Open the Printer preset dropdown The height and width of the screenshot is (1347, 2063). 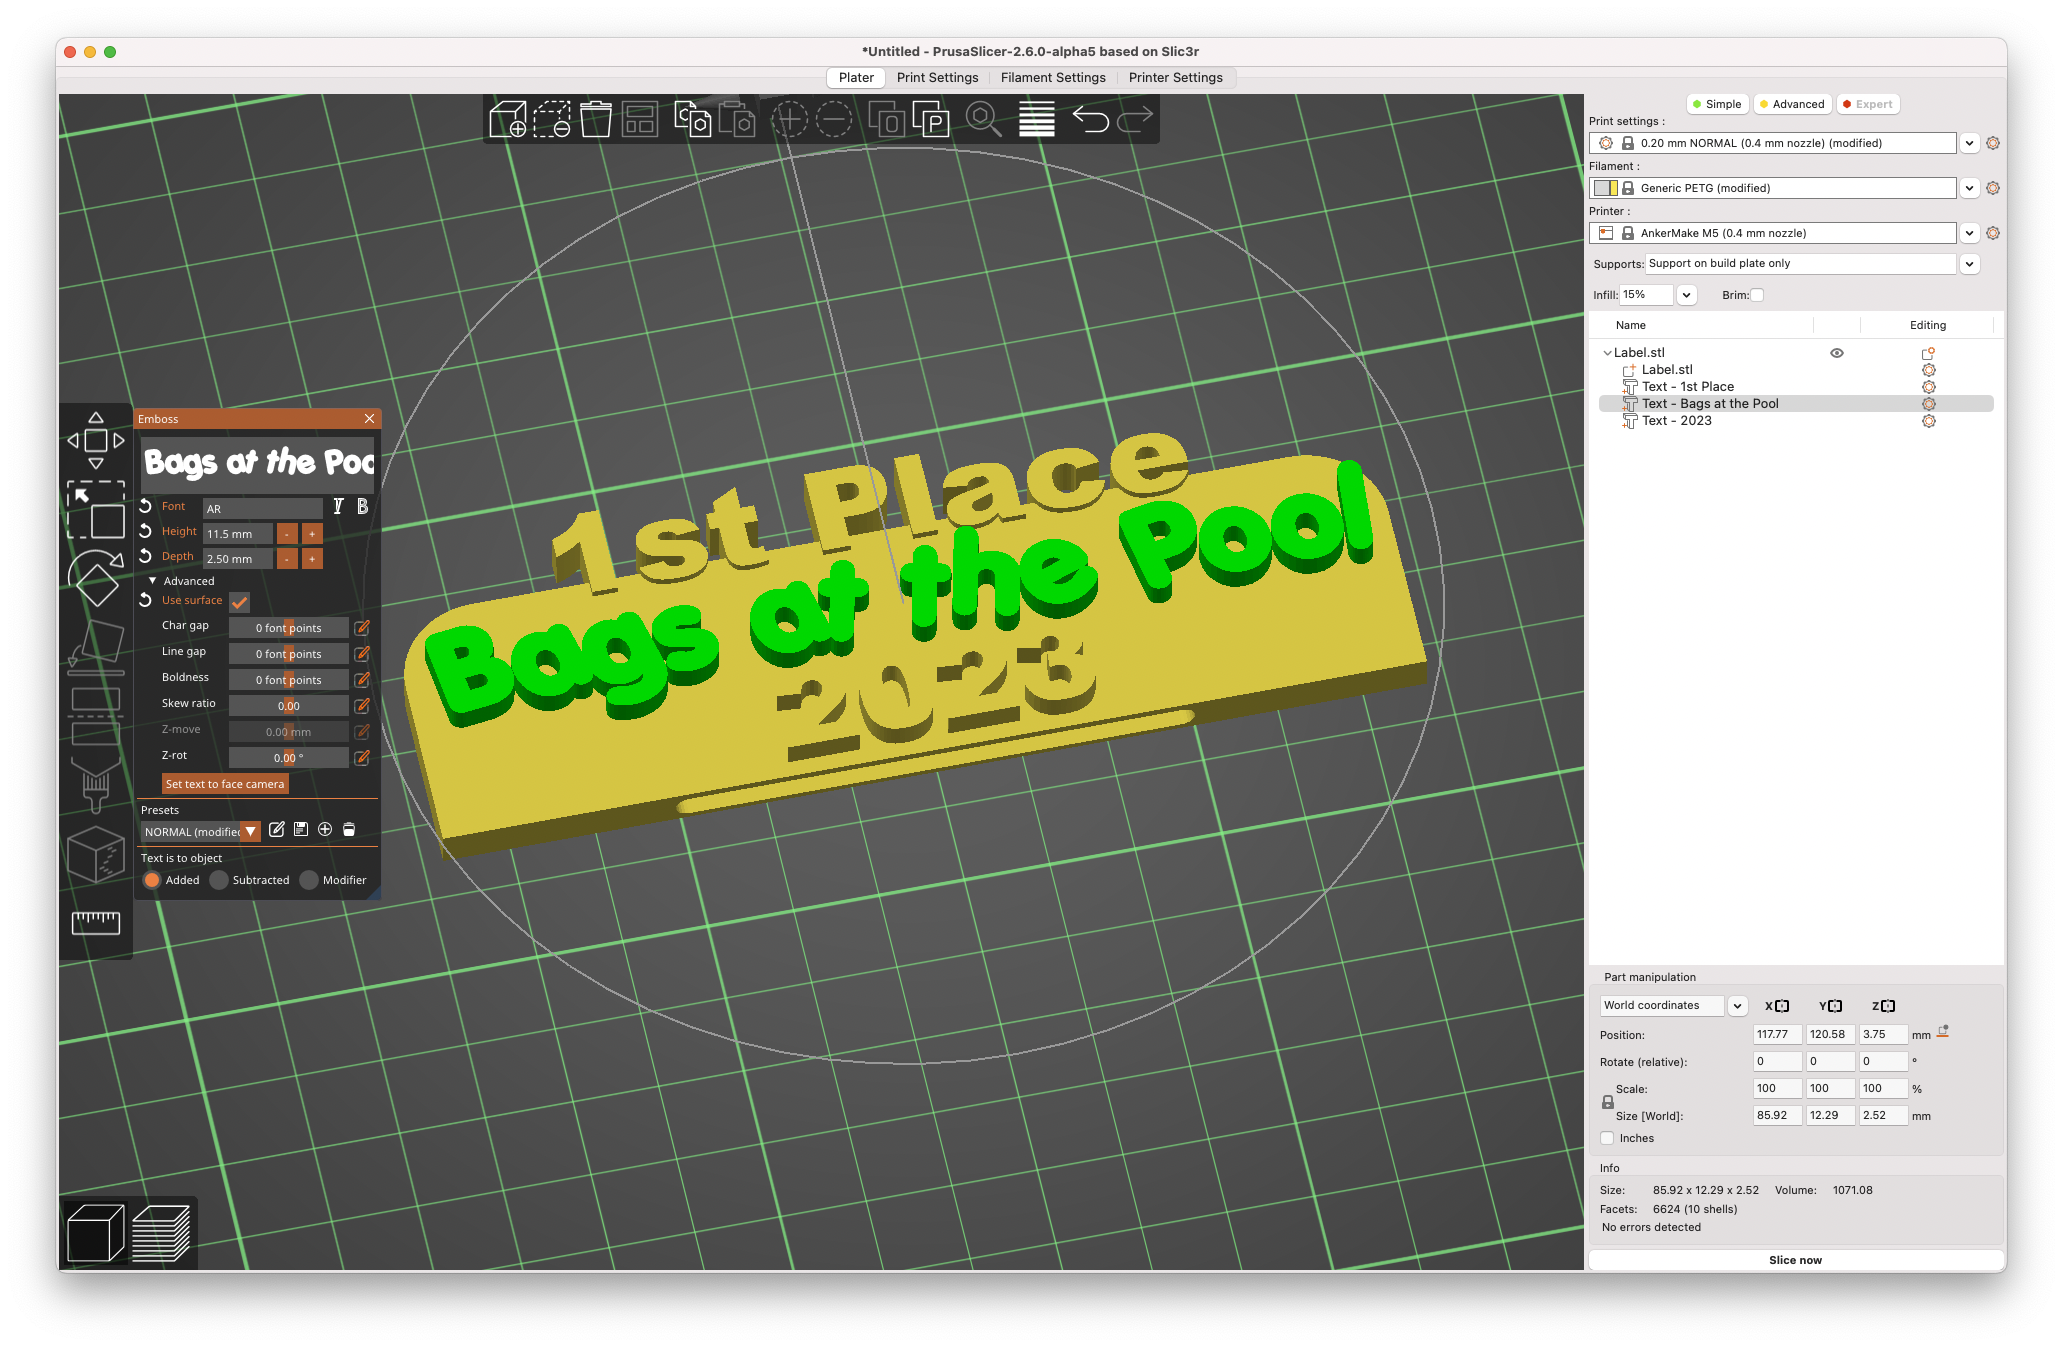click(x=1969, y=233)
